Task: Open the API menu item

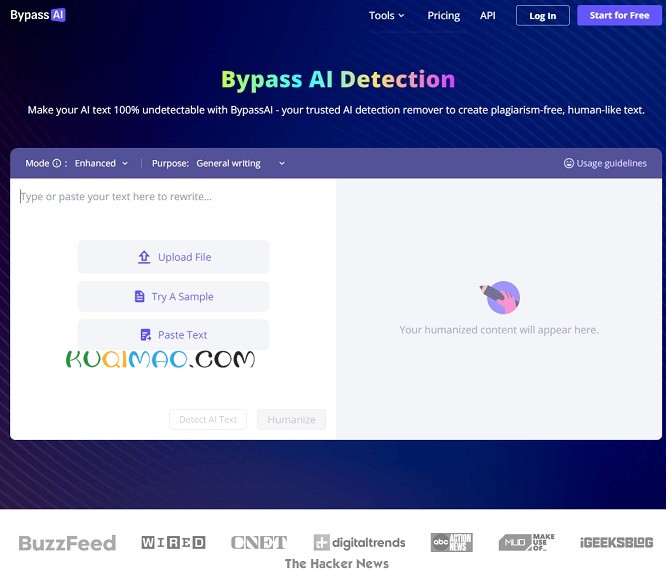Action: point(488,16)
